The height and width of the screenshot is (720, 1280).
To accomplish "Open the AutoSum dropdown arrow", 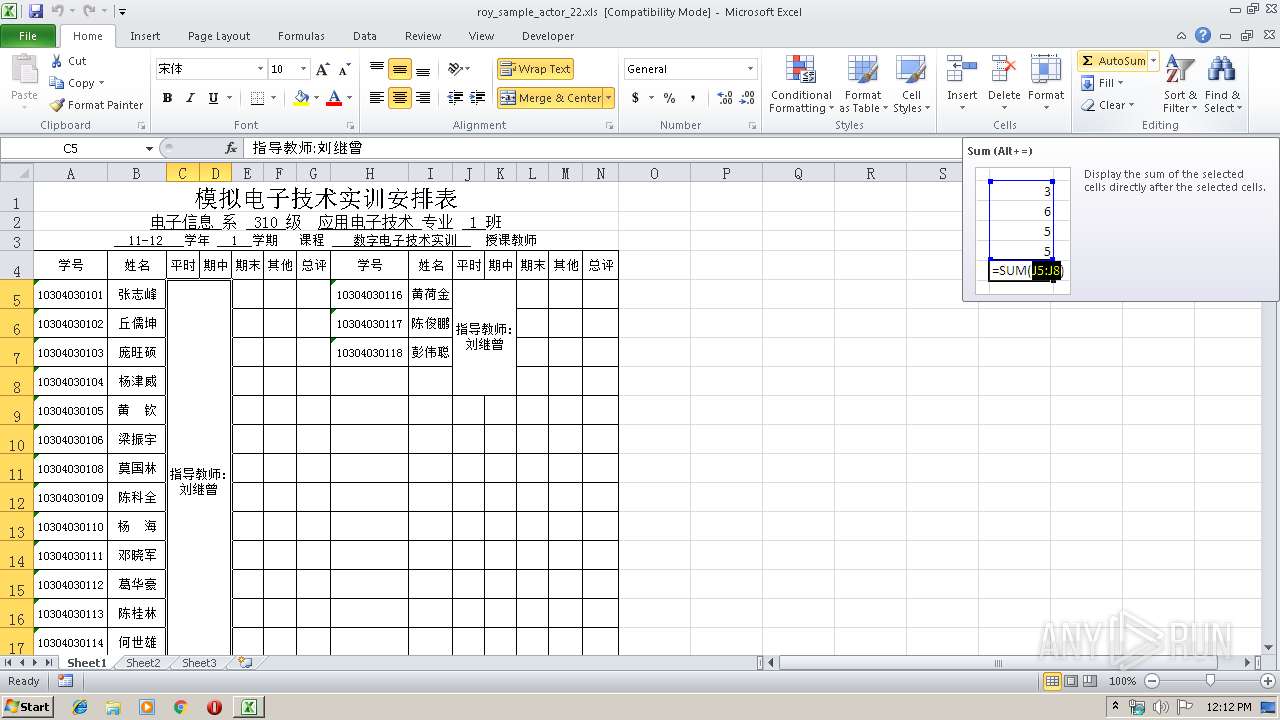I will click(1153, 61).
